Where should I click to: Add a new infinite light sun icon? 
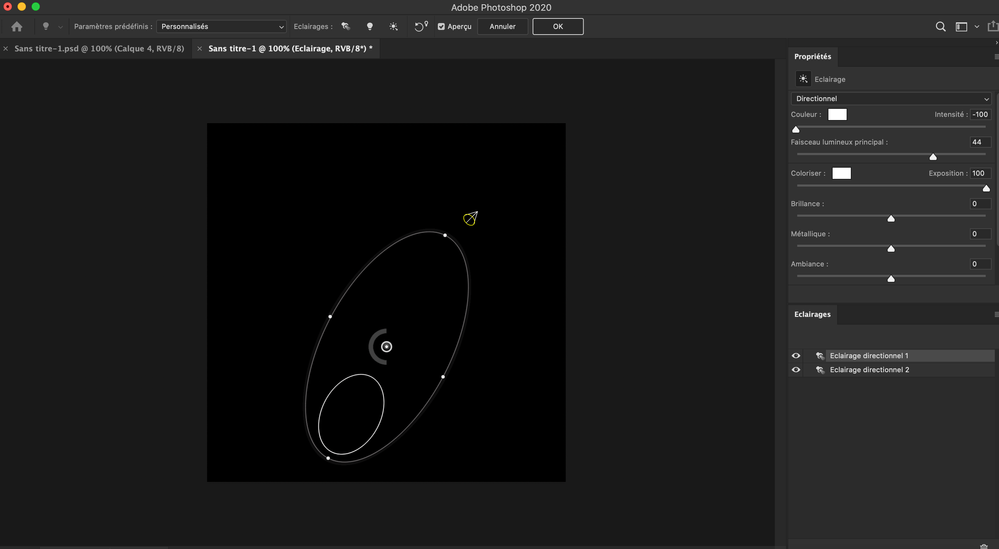point(393,27)
